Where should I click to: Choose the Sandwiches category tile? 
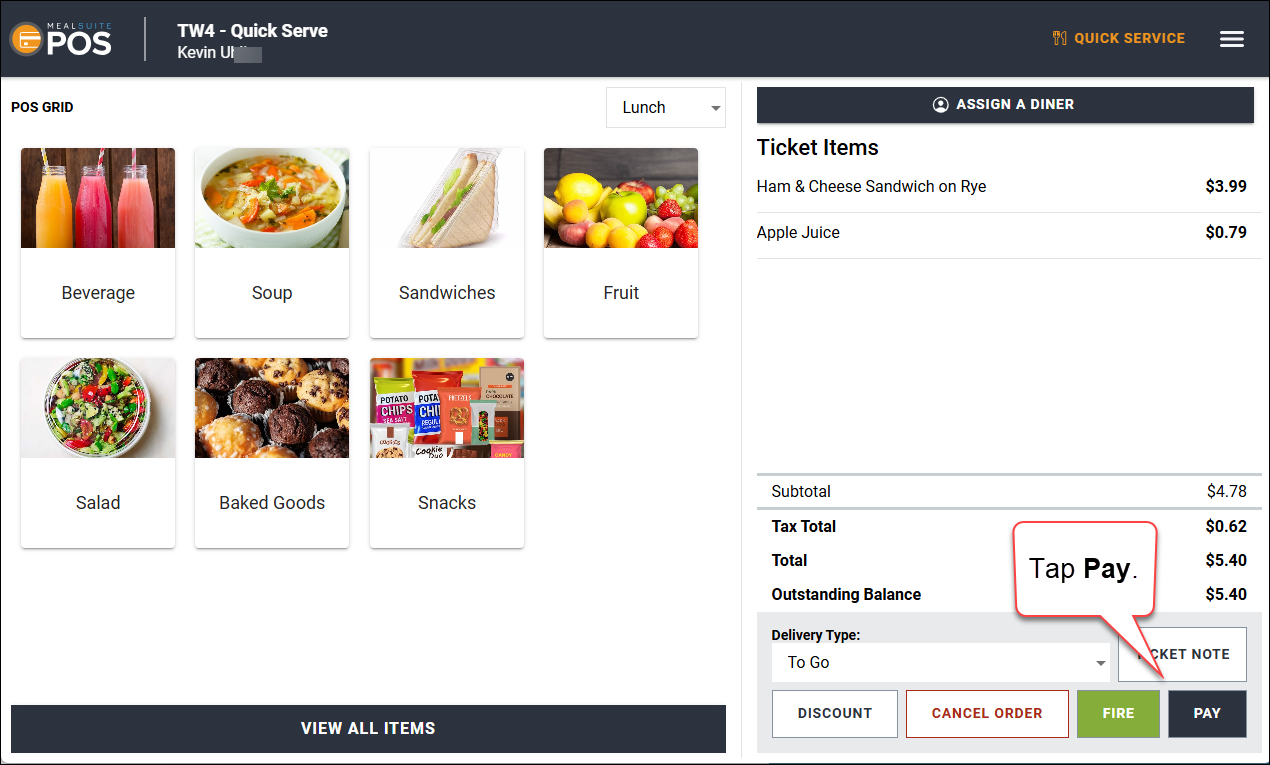[x=447, y=243]
